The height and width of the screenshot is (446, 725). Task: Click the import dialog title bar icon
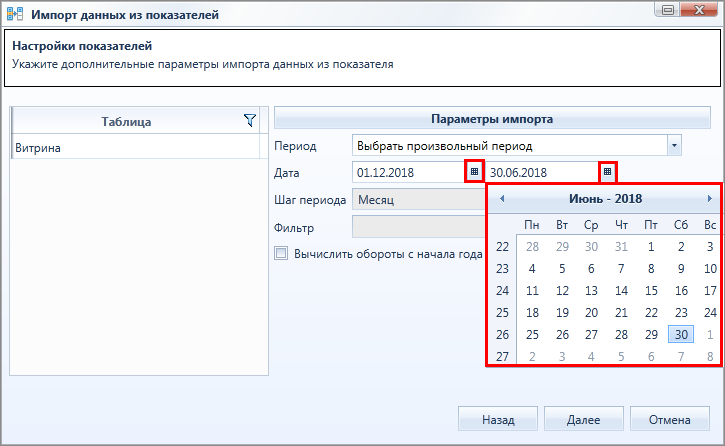coord(15,14)
